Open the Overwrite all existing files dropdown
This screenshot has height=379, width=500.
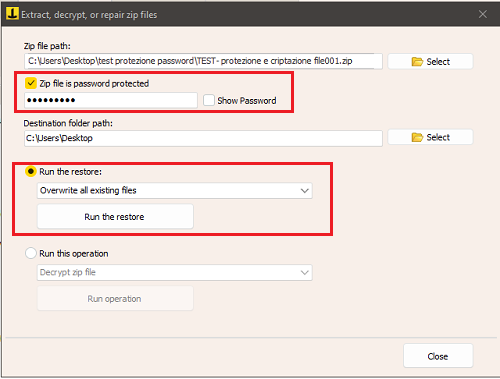[x=175, y=190]
